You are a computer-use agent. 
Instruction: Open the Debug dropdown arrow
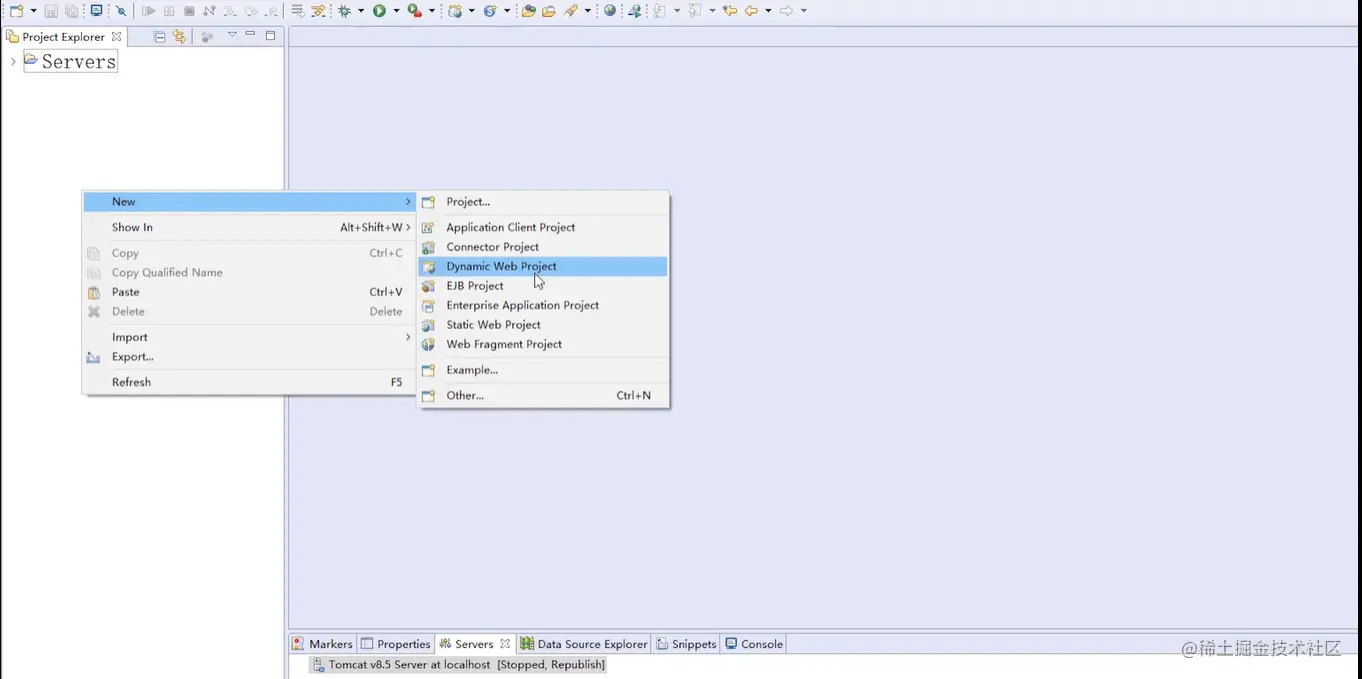tap(361, 11)
